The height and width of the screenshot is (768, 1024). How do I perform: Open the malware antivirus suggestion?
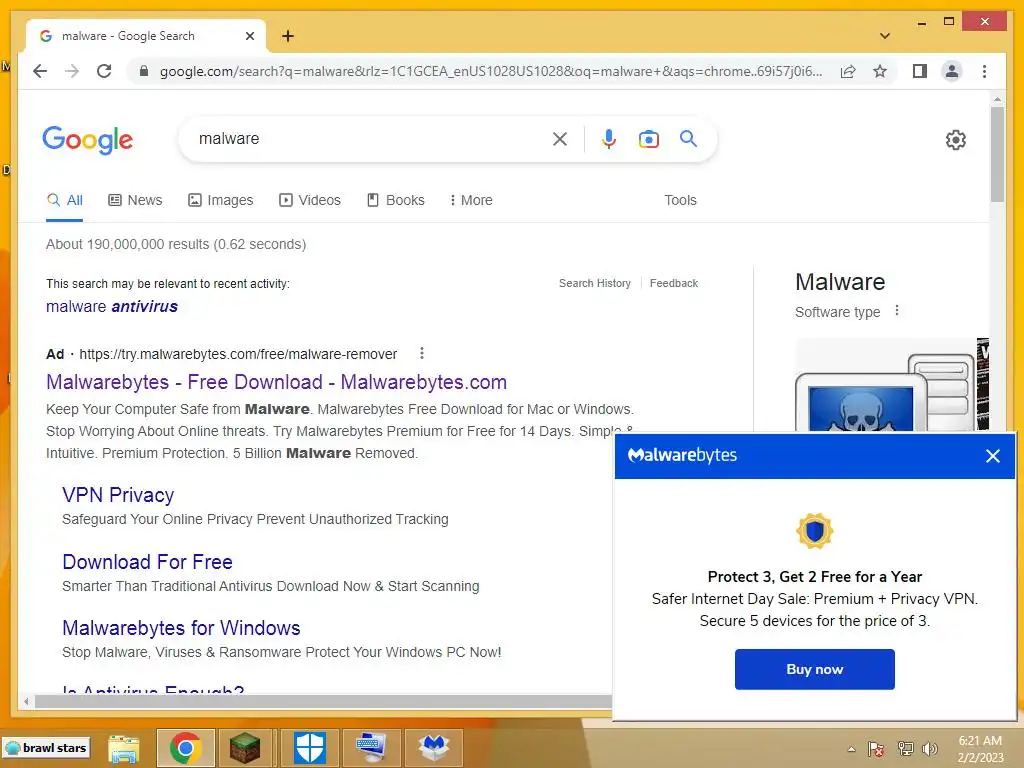[x=112, y=306]
